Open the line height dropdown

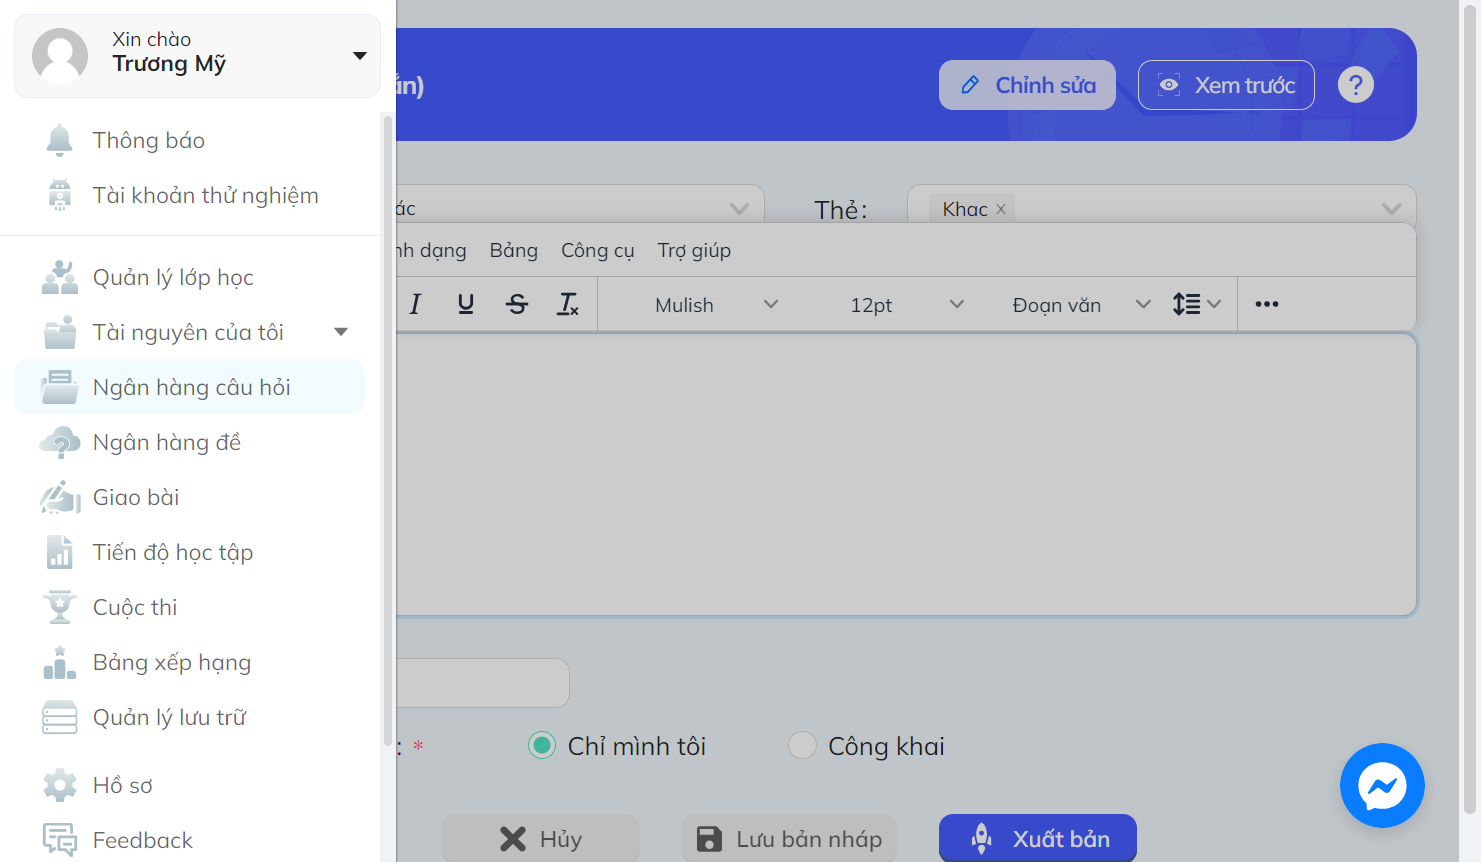(x=1196, y=304)
